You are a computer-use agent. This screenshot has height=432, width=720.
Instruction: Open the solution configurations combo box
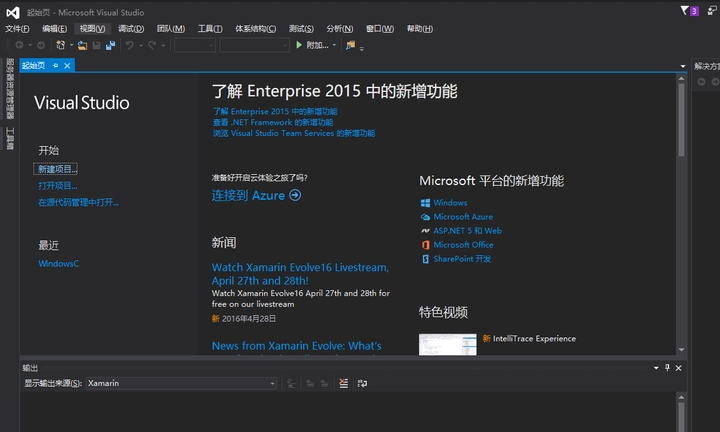tap(195, 45)
